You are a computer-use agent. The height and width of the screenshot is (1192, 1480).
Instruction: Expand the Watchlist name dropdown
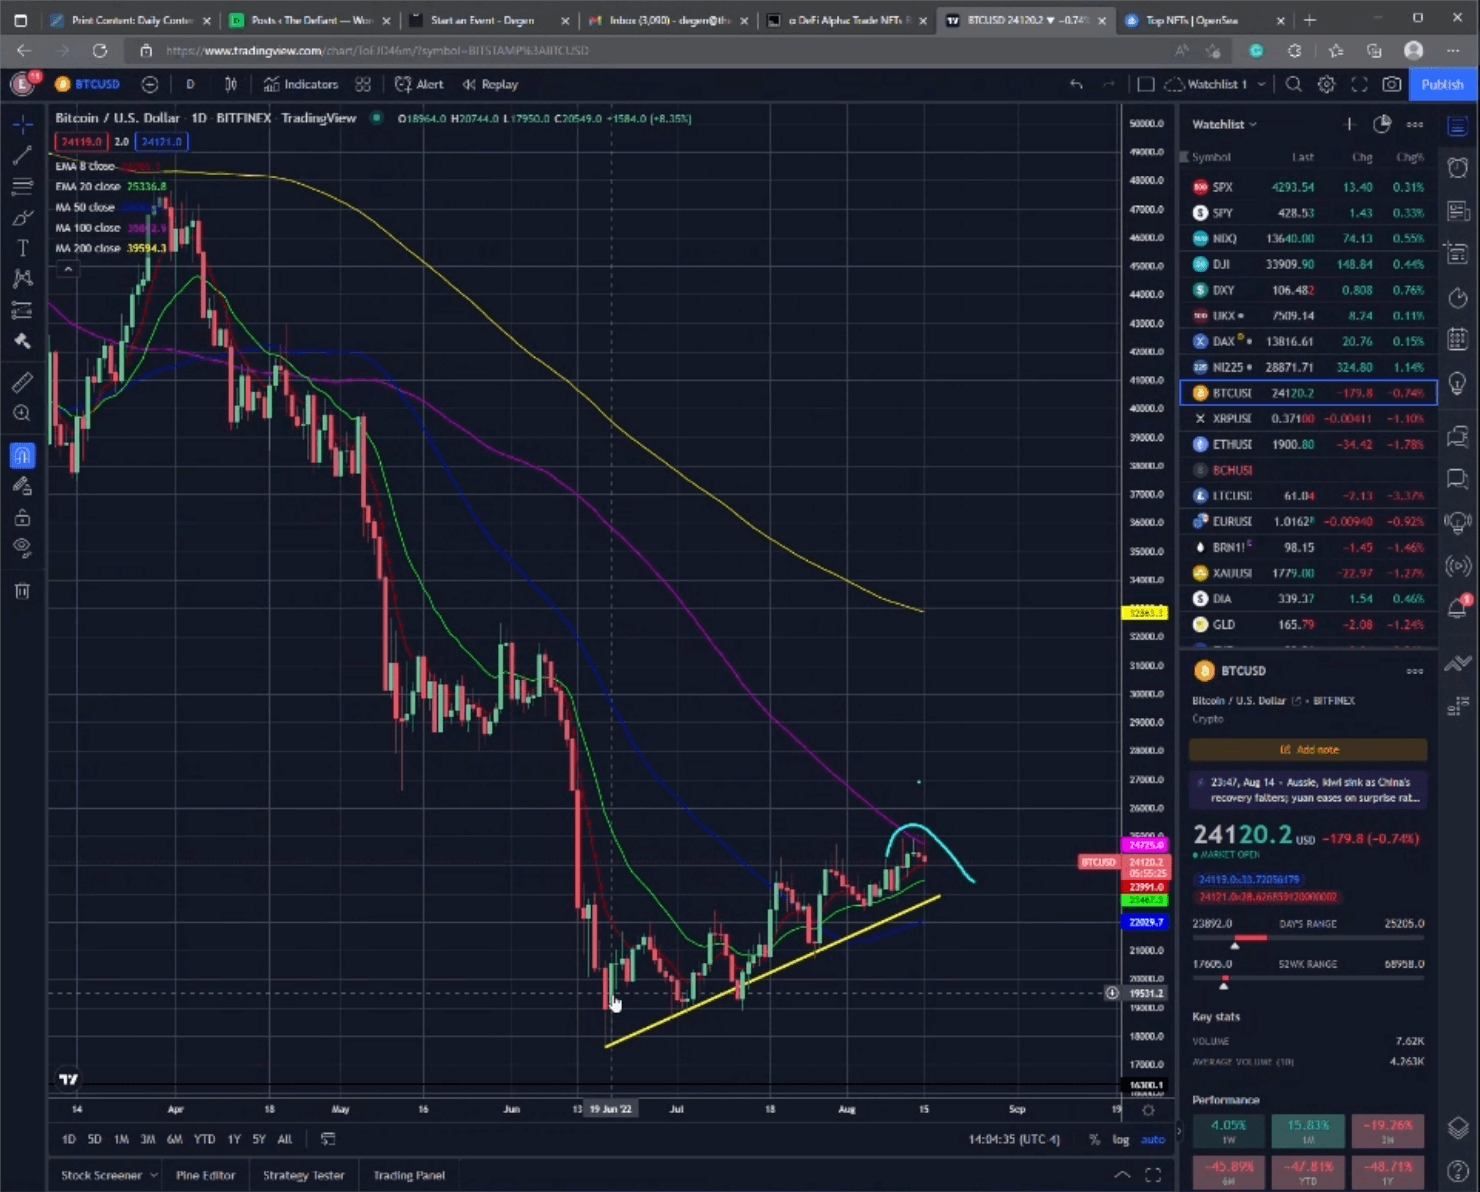(1225, 124)
